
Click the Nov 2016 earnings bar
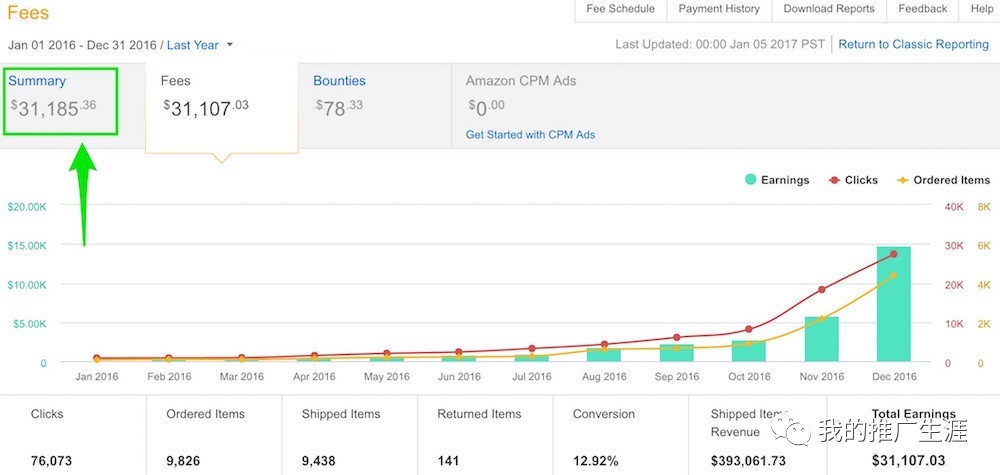821,340
